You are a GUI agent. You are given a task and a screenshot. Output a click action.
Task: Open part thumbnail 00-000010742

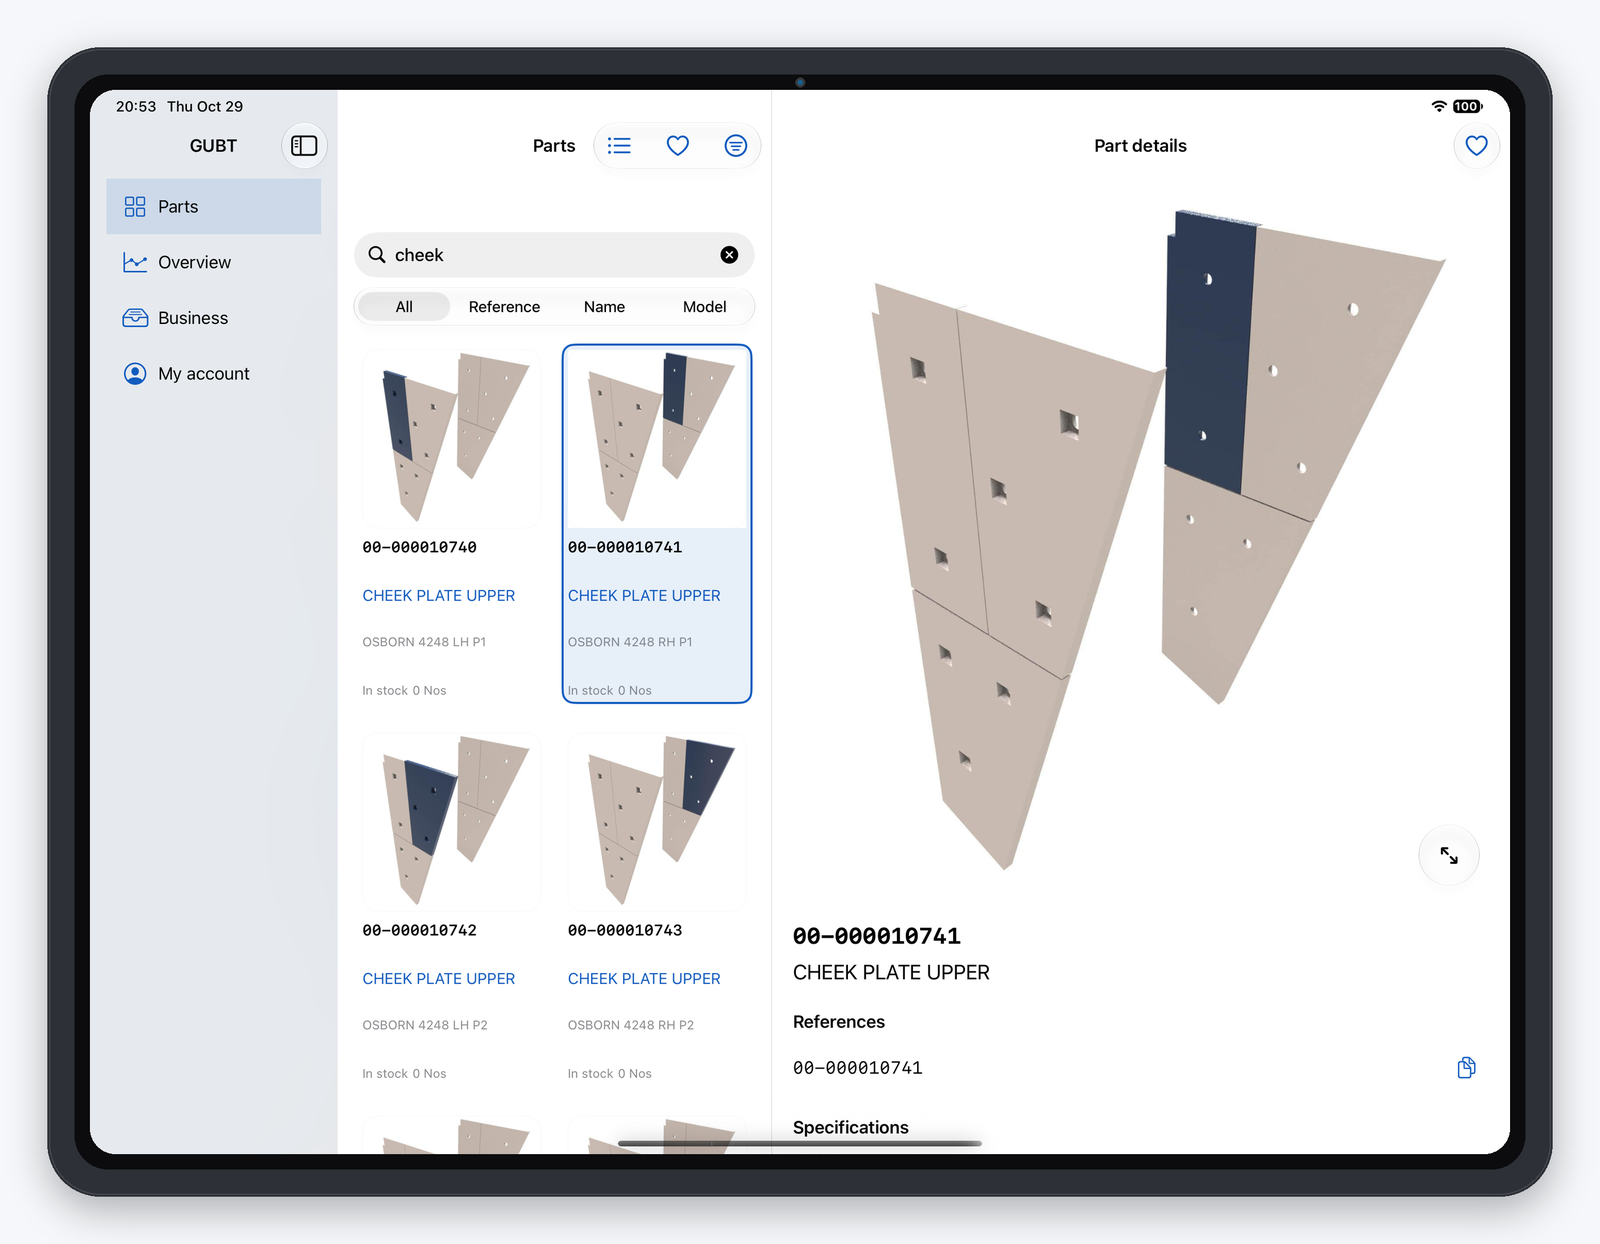[x=451, y=821]
